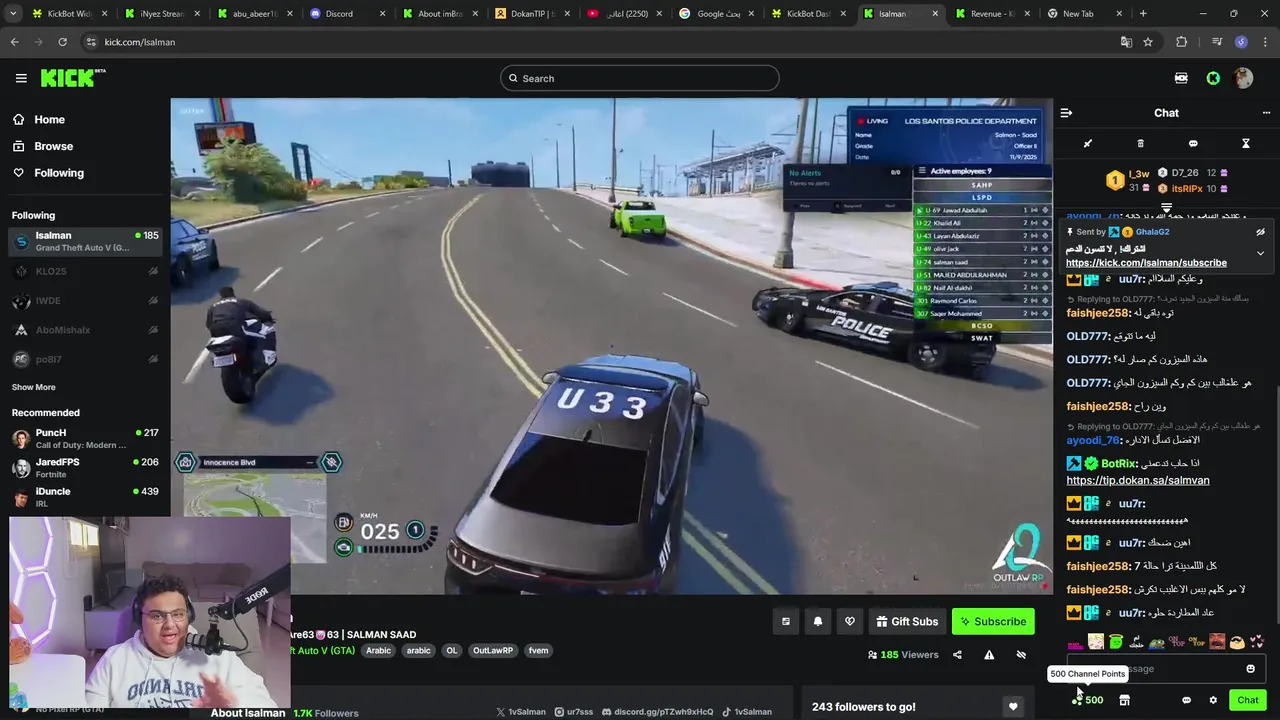
Task: Click top gifter l_3w
Action: [1139, 174]
